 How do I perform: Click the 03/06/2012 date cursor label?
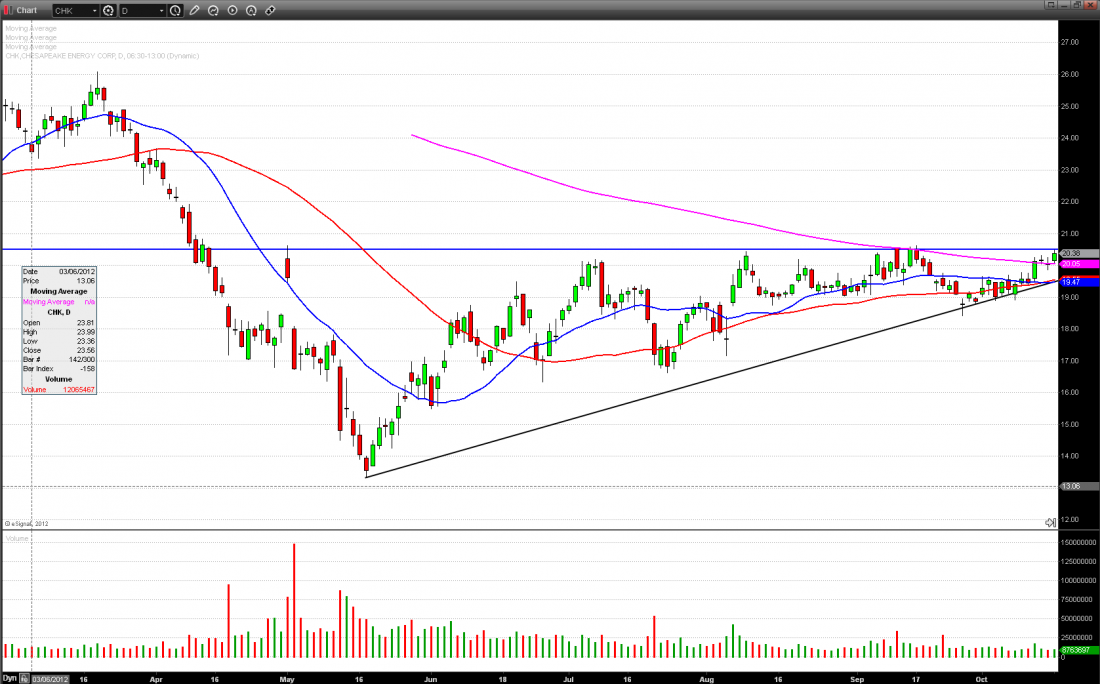[x=50, y=678]
